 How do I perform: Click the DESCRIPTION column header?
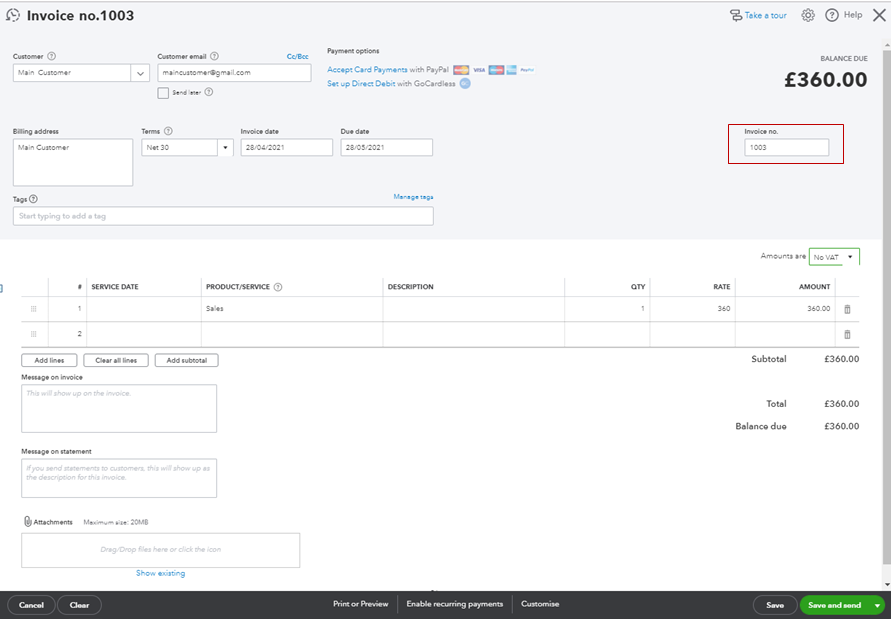point(410,287)
